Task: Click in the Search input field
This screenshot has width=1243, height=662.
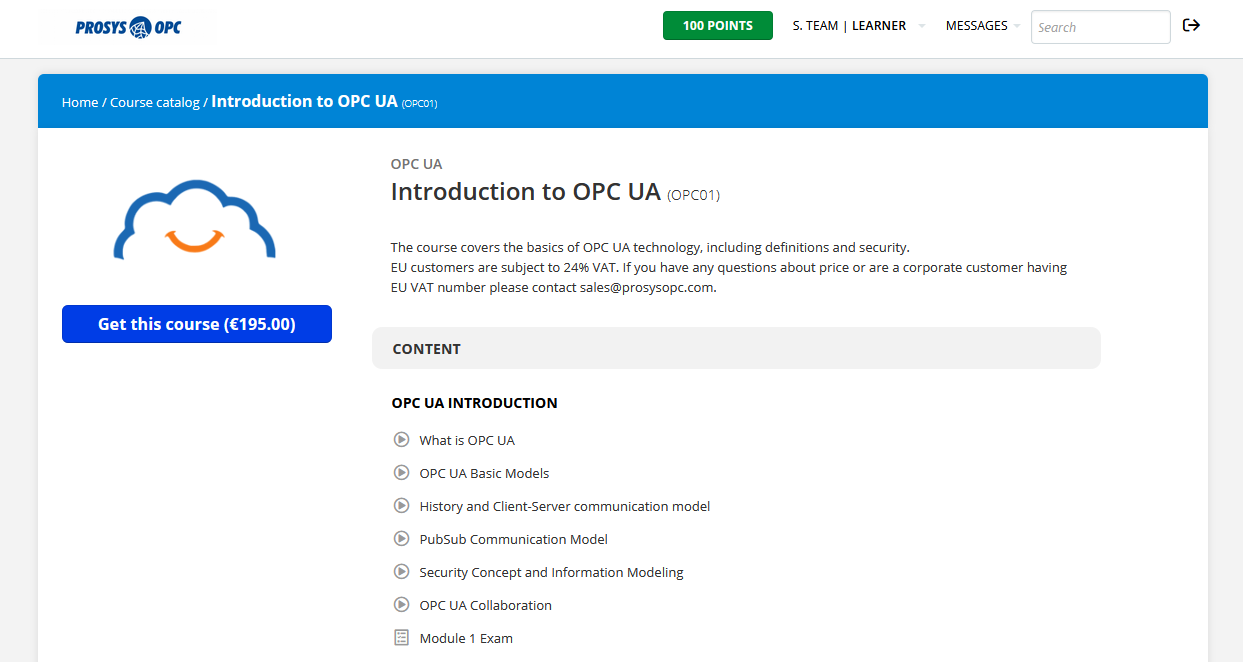Action: click(1100, 27)
